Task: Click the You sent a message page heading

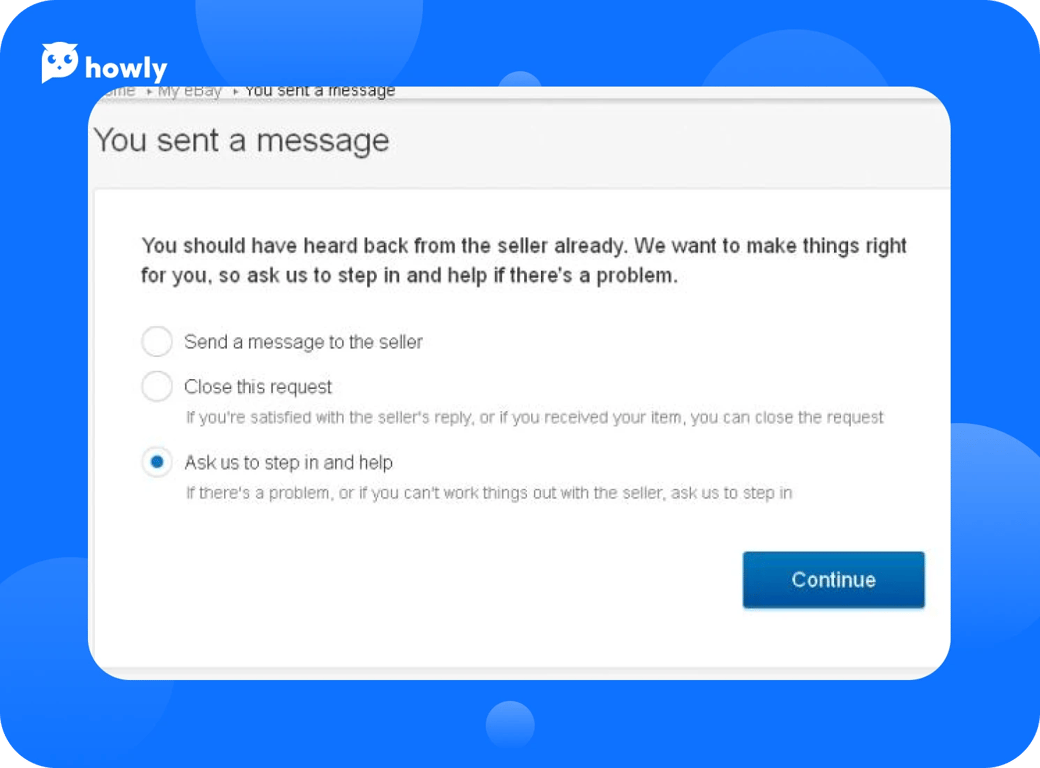Action: (241, 140)
